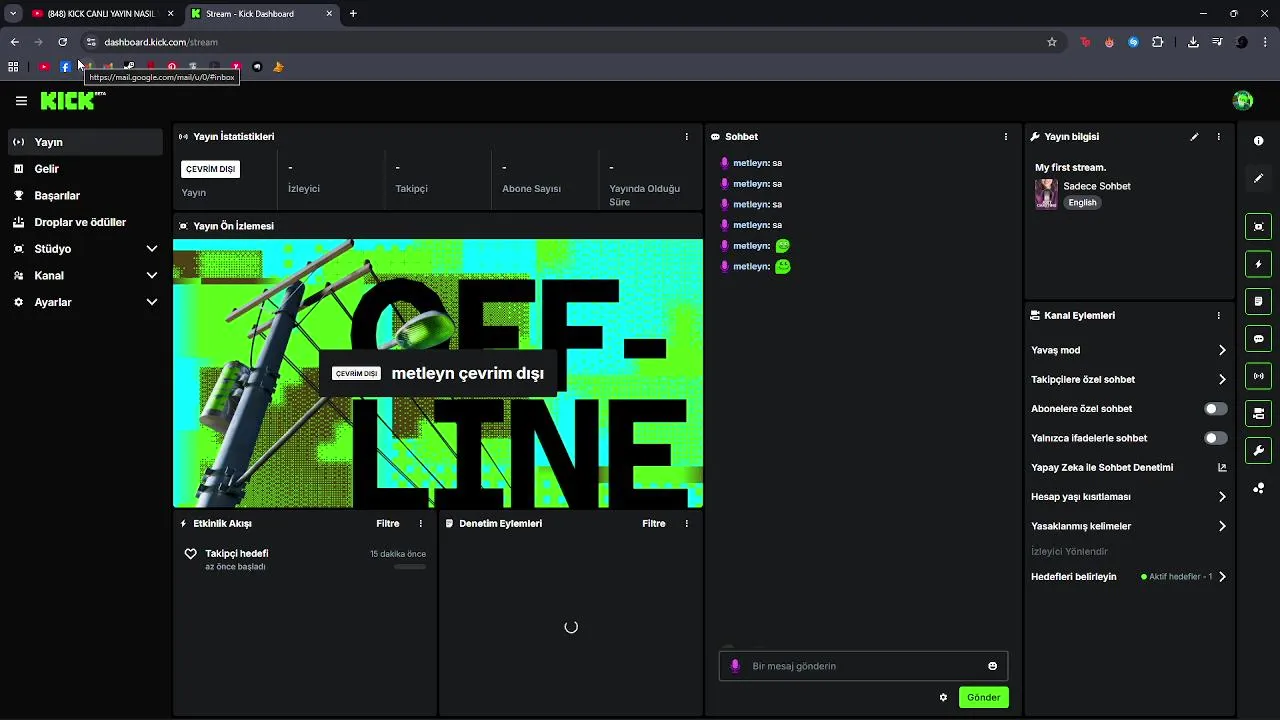Viewport: 1280px width, 720px height.
Task: Open browser downloads icon in toolbar
Action: click(x=1193, y=42)
